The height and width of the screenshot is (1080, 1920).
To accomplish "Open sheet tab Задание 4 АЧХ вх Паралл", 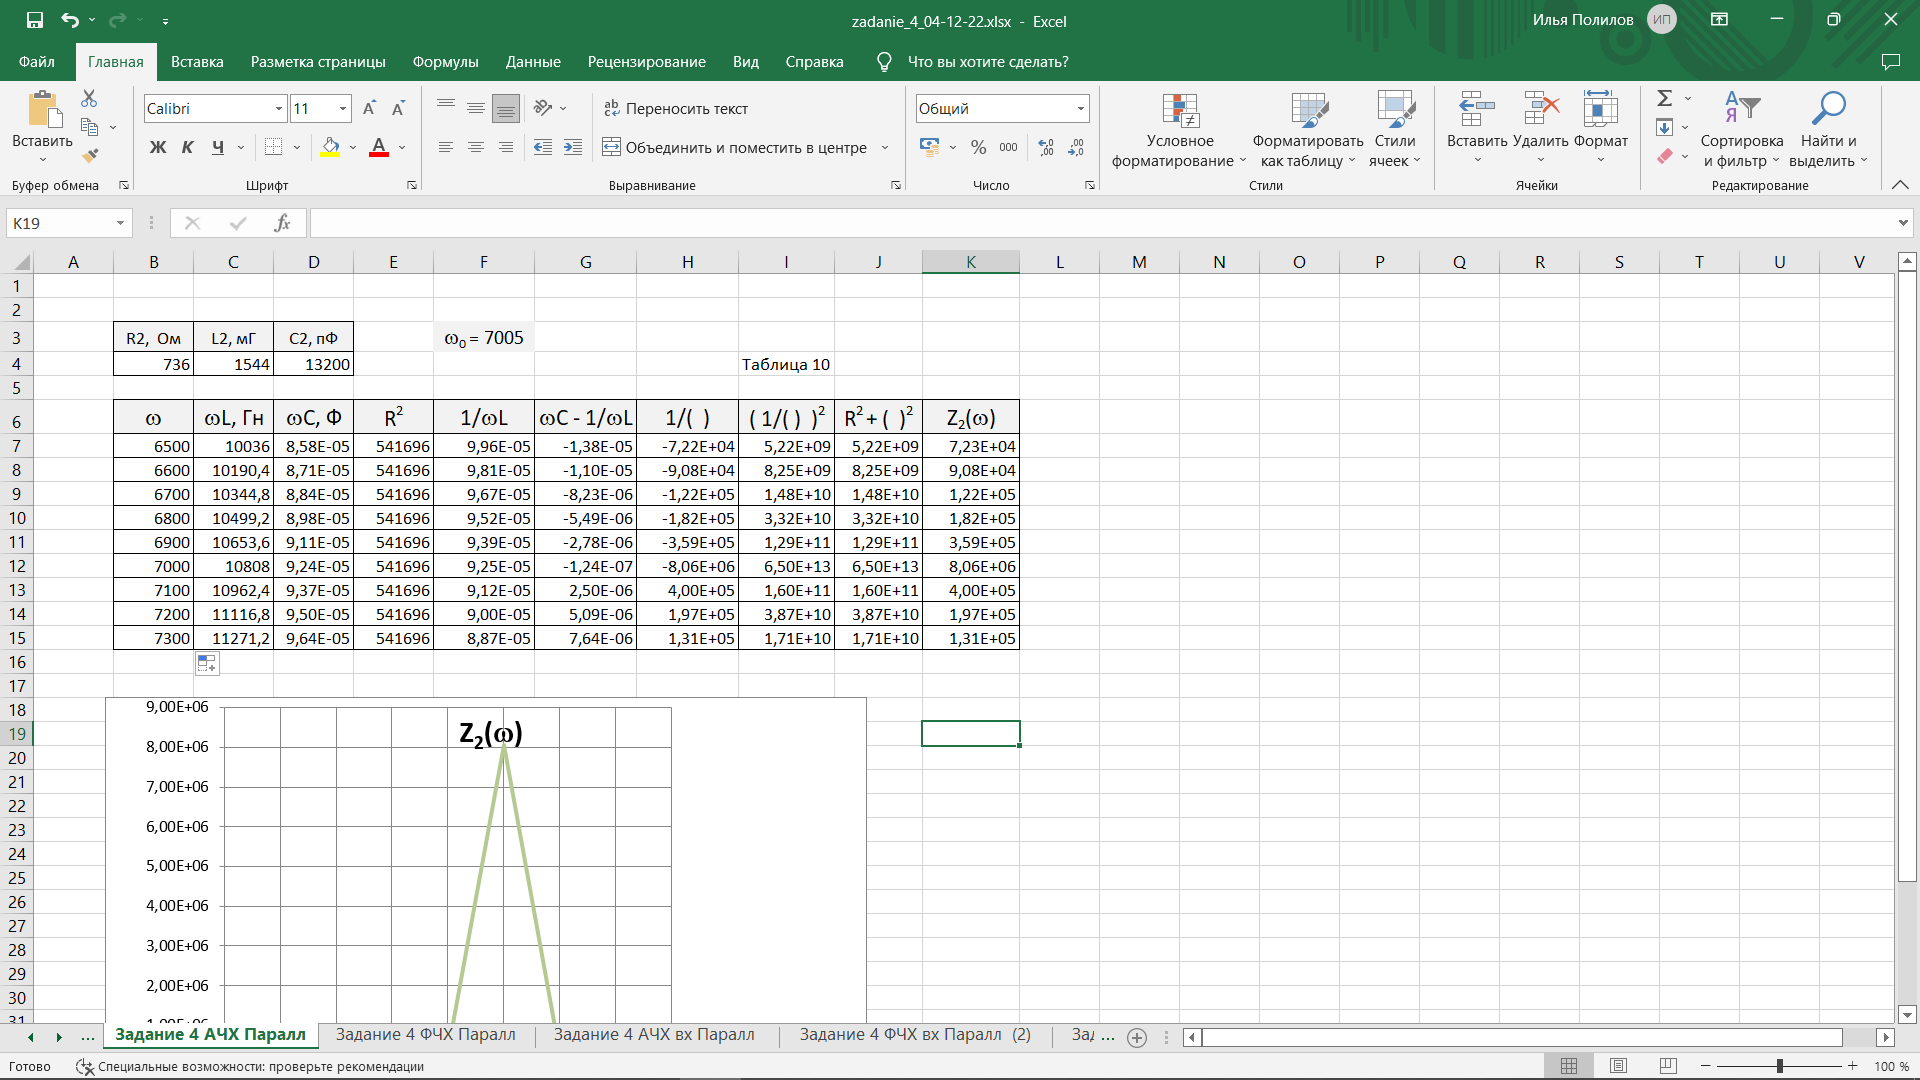I will [654, 1035].
